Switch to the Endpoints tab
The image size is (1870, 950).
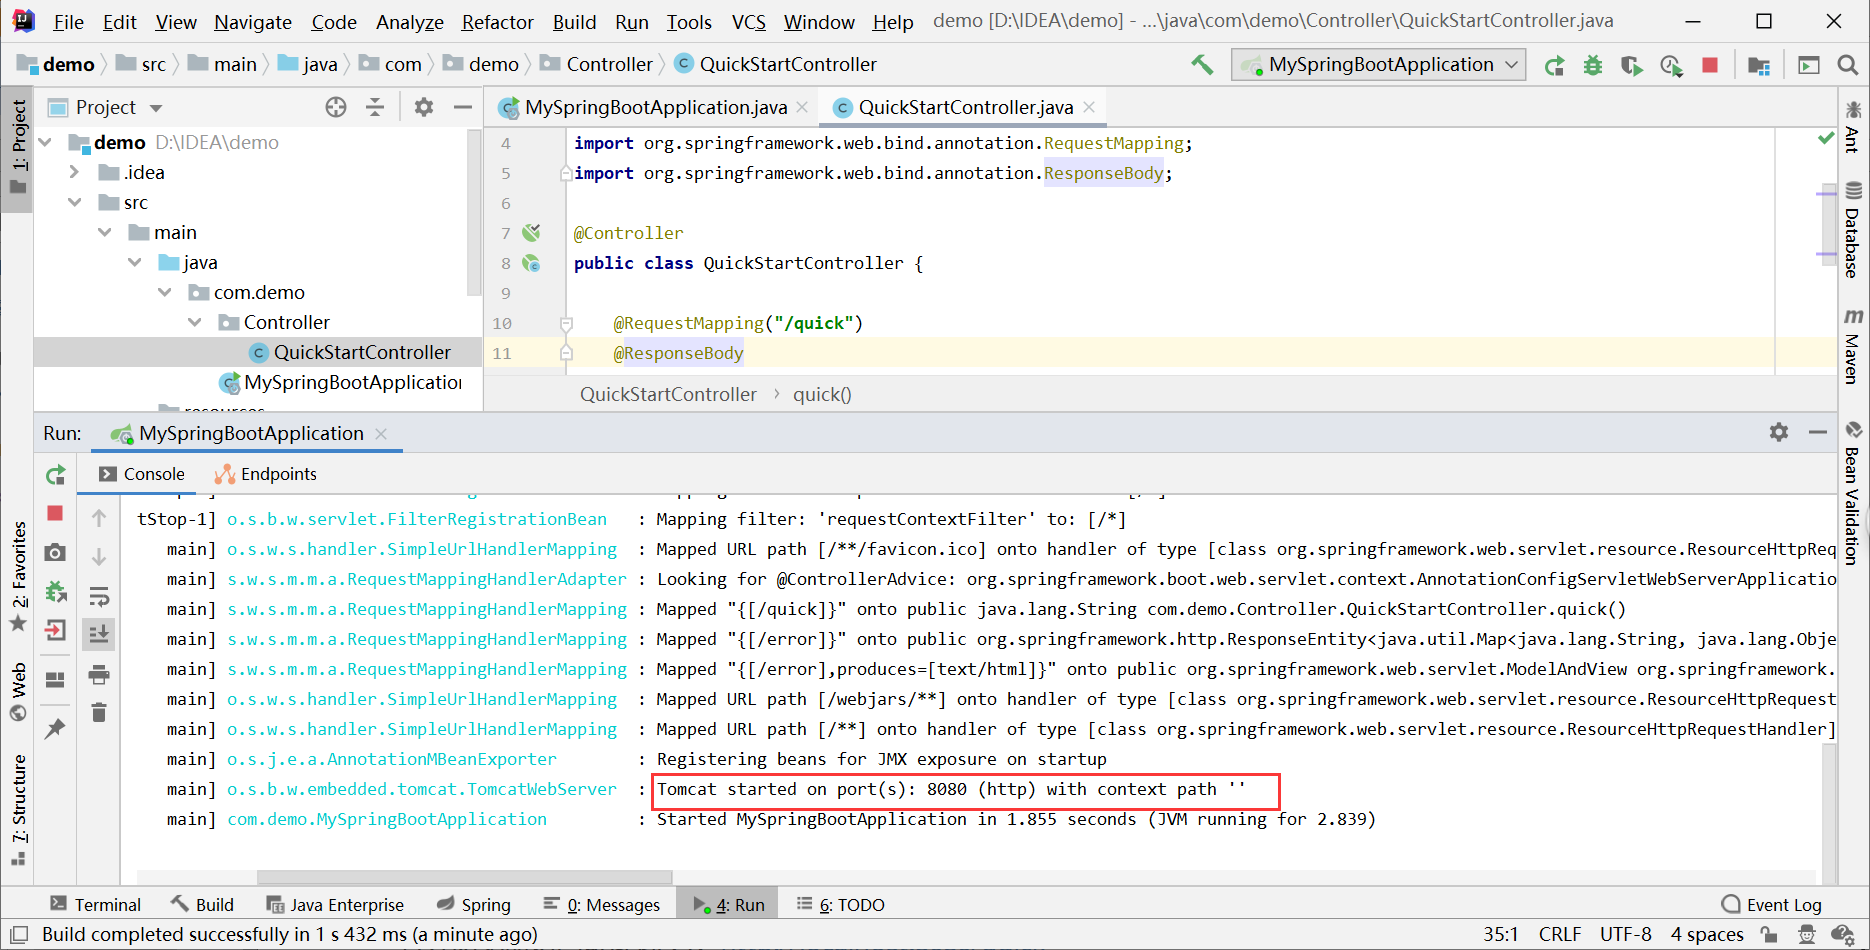266,474
